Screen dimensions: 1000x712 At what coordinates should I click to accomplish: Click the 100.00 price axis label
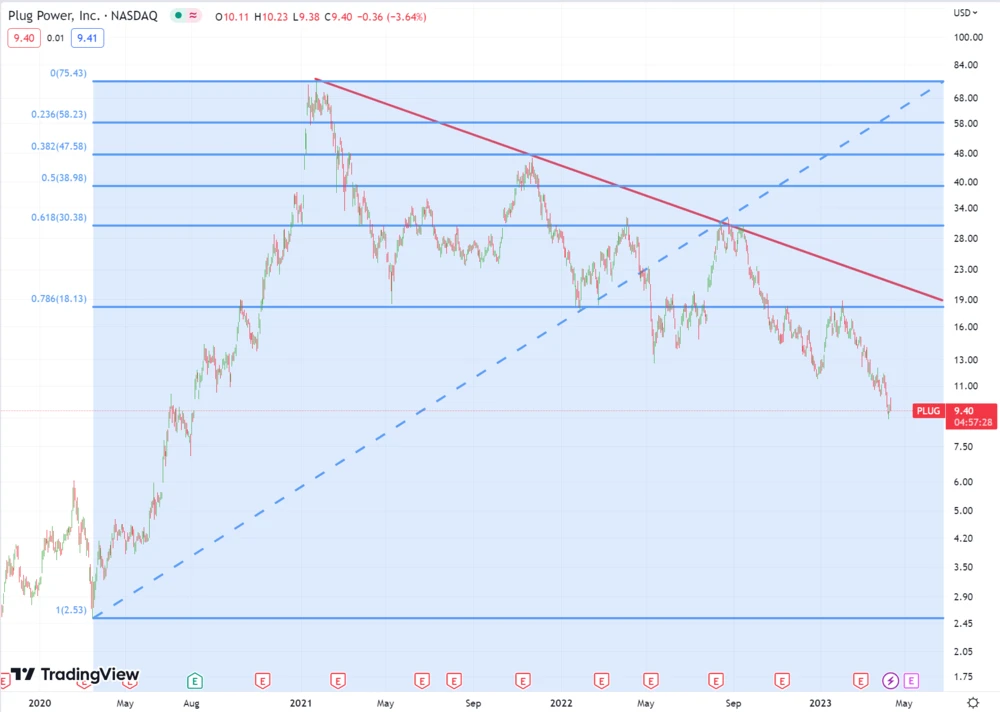coord(968,38)
